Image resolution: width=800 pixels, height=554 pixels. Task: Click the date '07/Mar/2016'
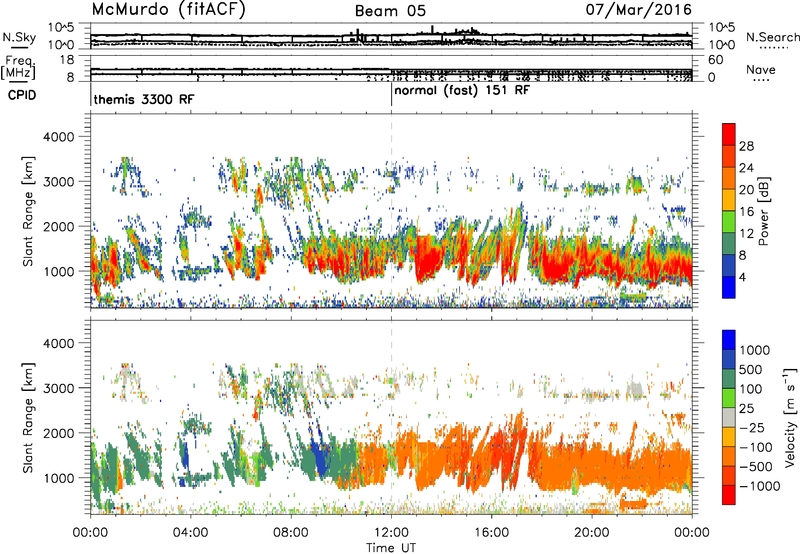pyautogui.click(x=638, y=9)
